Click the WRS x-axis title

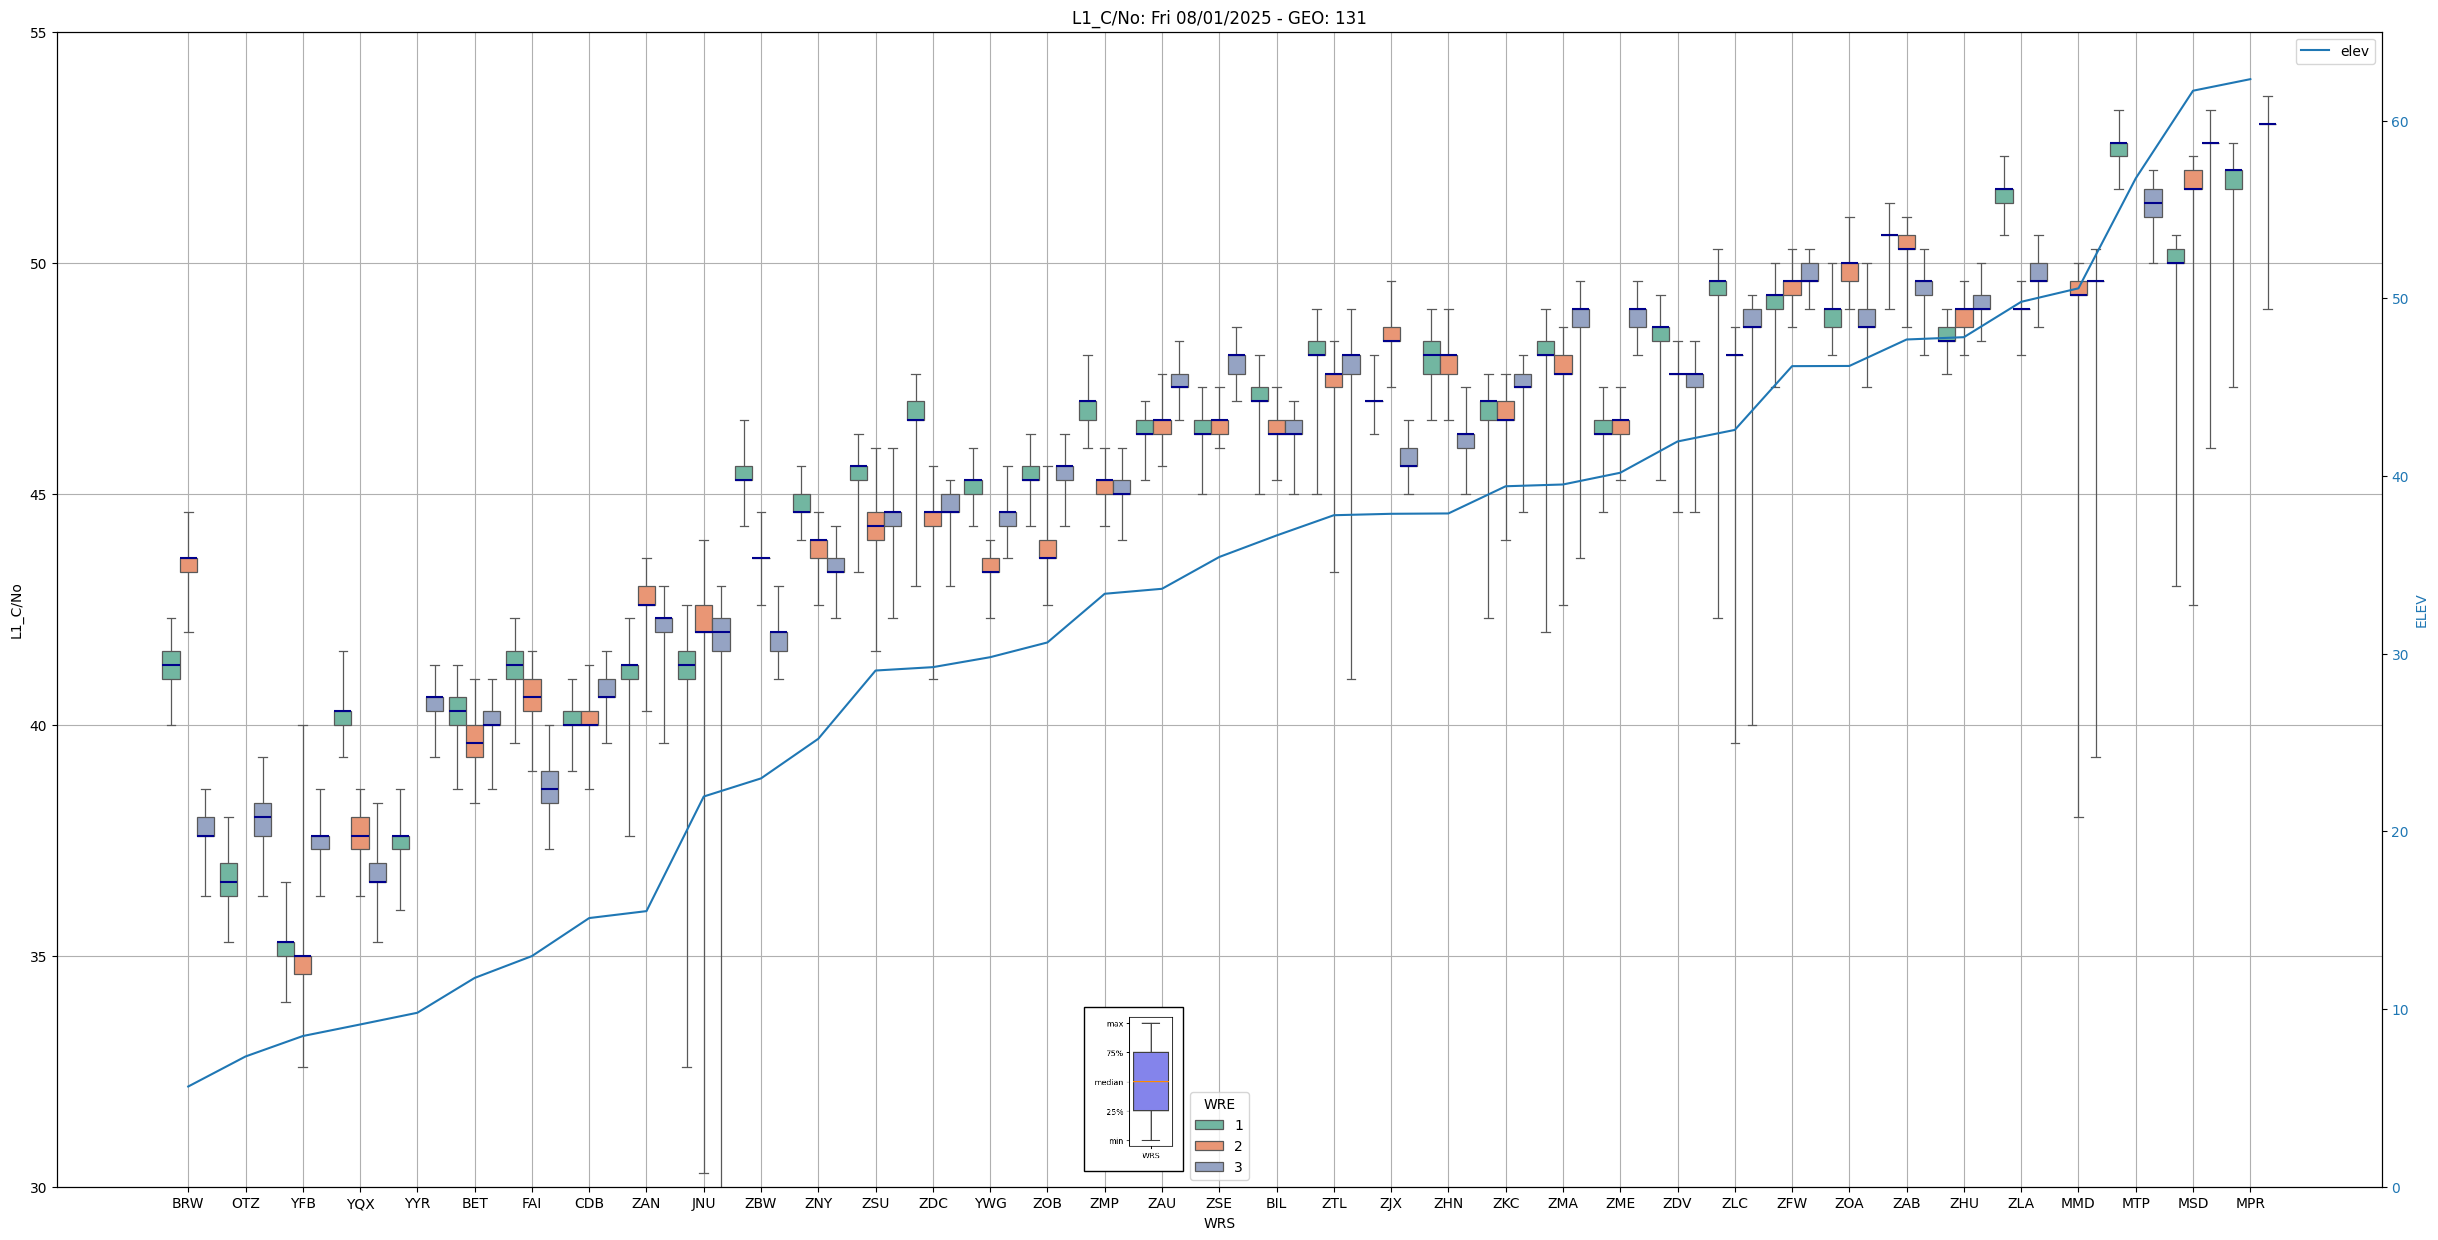coord(1218,1223)
